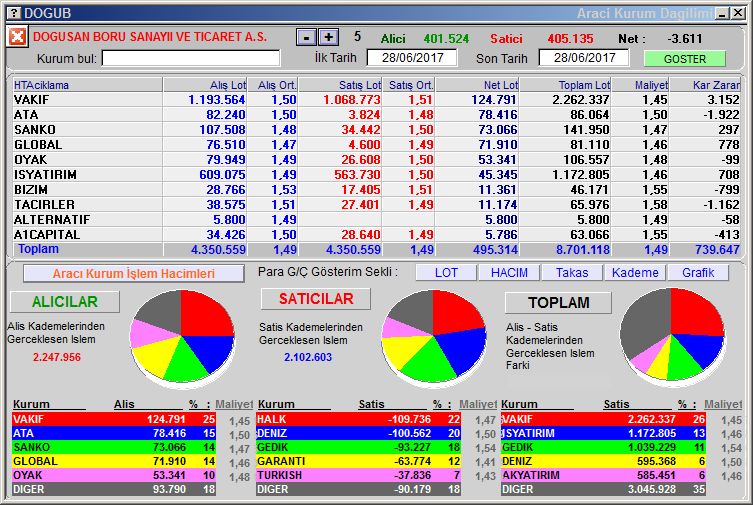Minimize the DOGUB window

722,13
